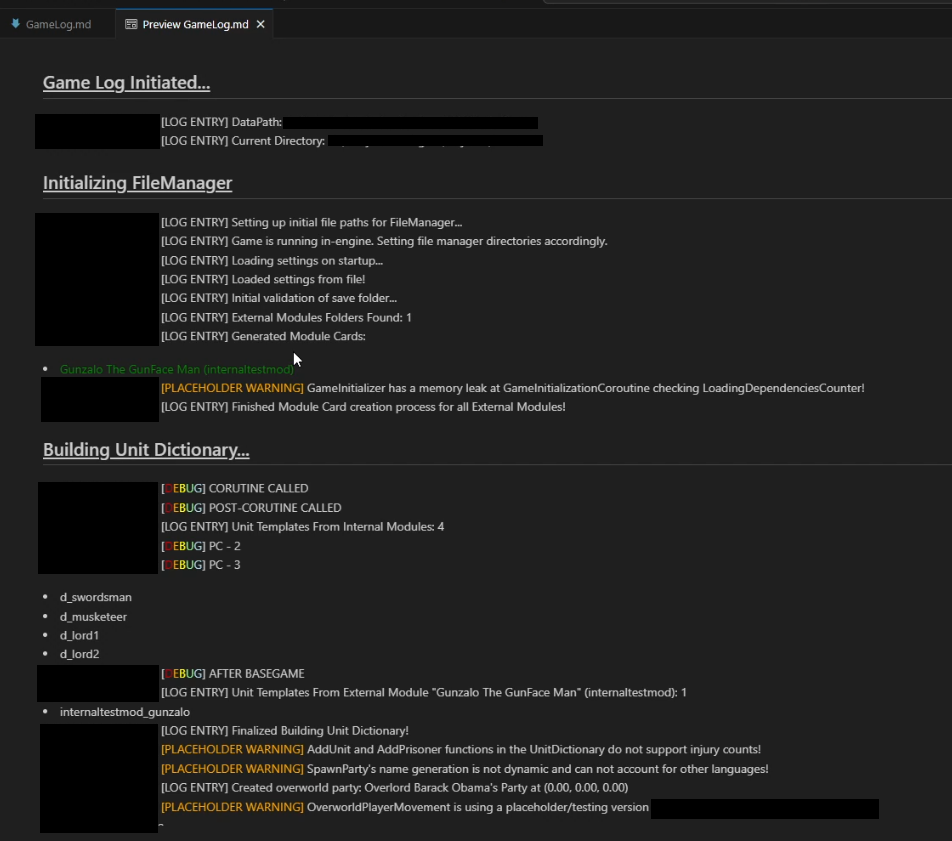The width and height of the screenshot is (952, 841).
Task: Click the green Gunzalo The GunFace Man entry
Action: point(177,370)
